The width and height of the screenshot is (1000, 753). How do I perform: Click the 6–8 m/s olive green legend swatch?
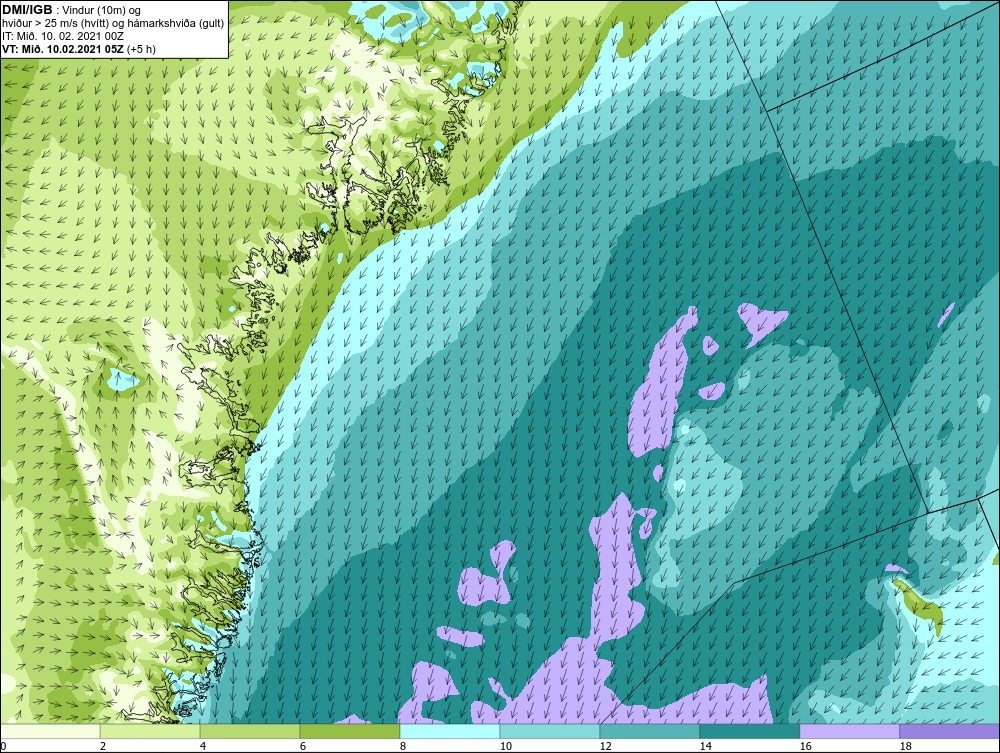(350, 731)
